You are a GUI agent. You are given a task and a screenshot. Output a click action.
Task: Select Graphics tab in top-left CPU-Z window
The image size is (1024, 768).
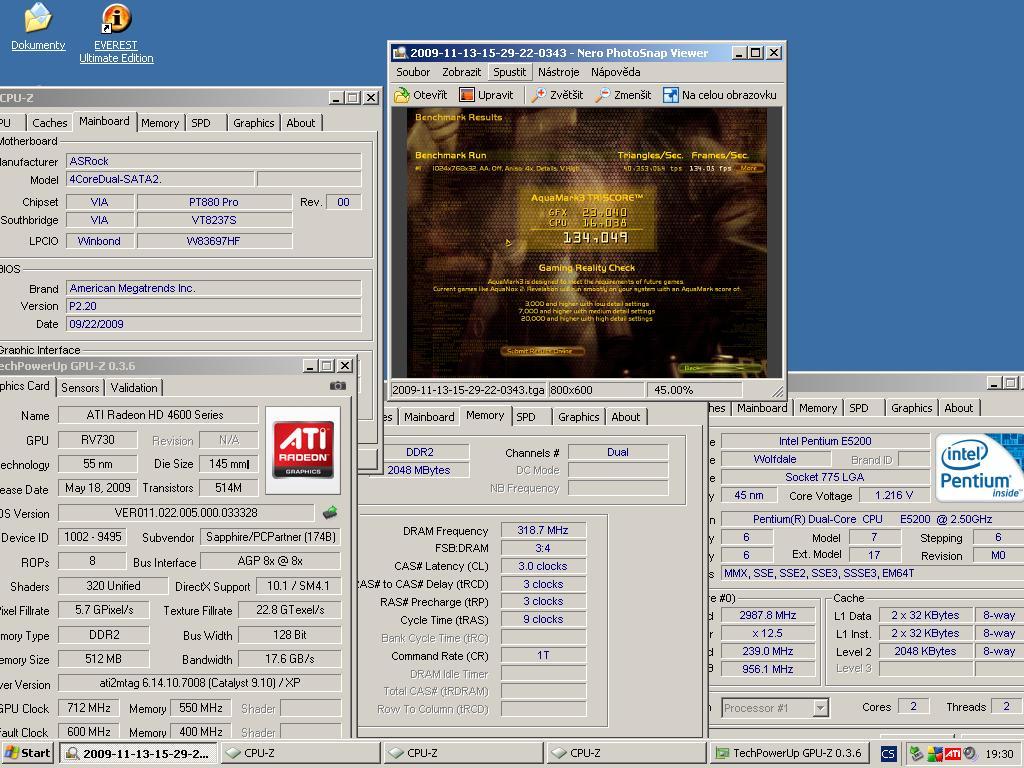pos(253,123)
